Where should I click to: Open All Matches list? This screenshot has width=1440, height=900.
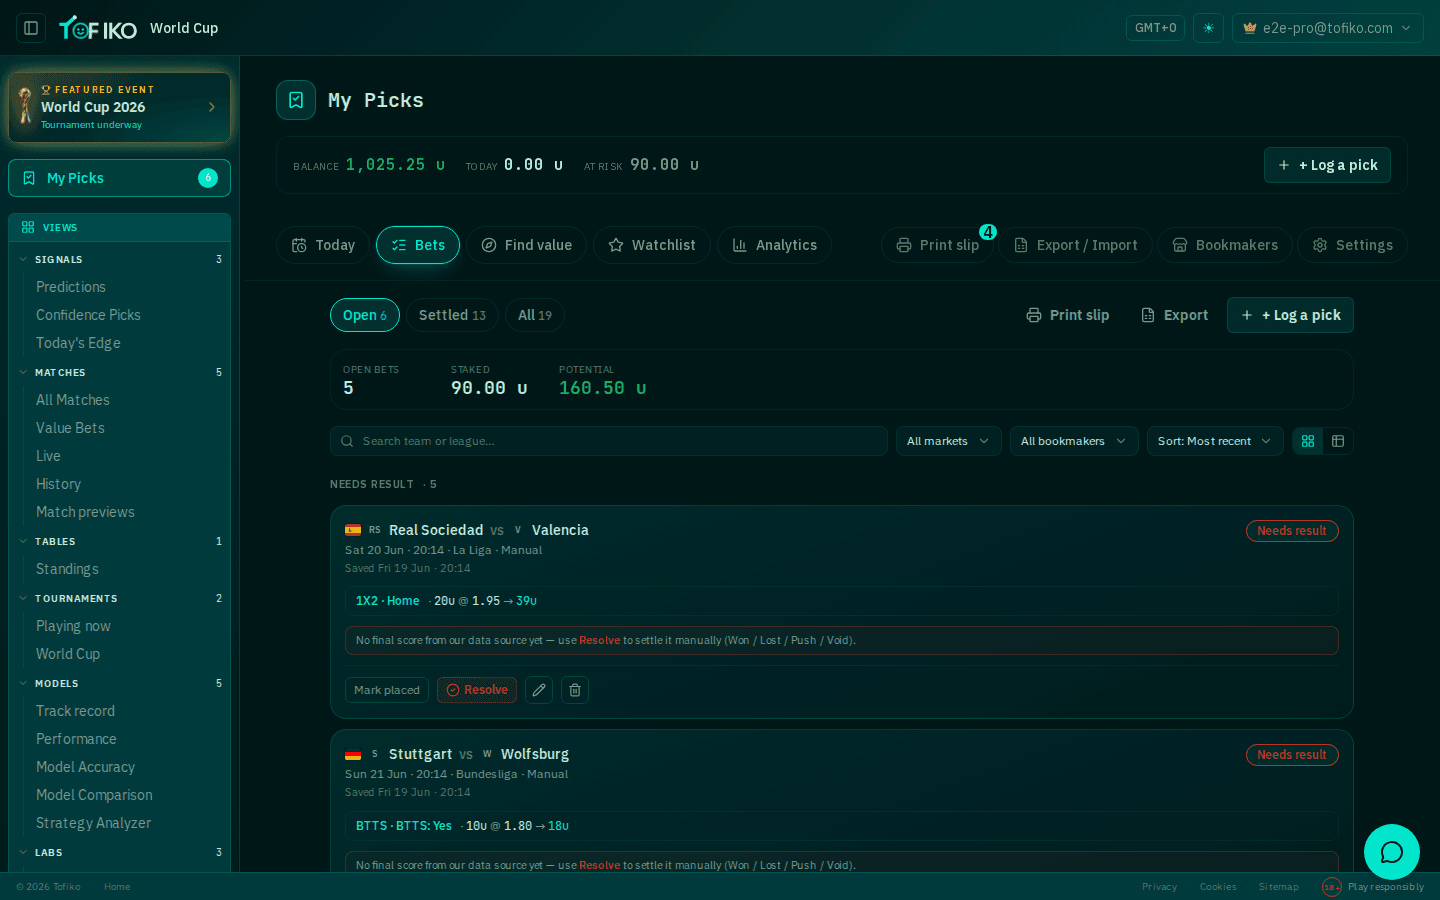[73, 400]
